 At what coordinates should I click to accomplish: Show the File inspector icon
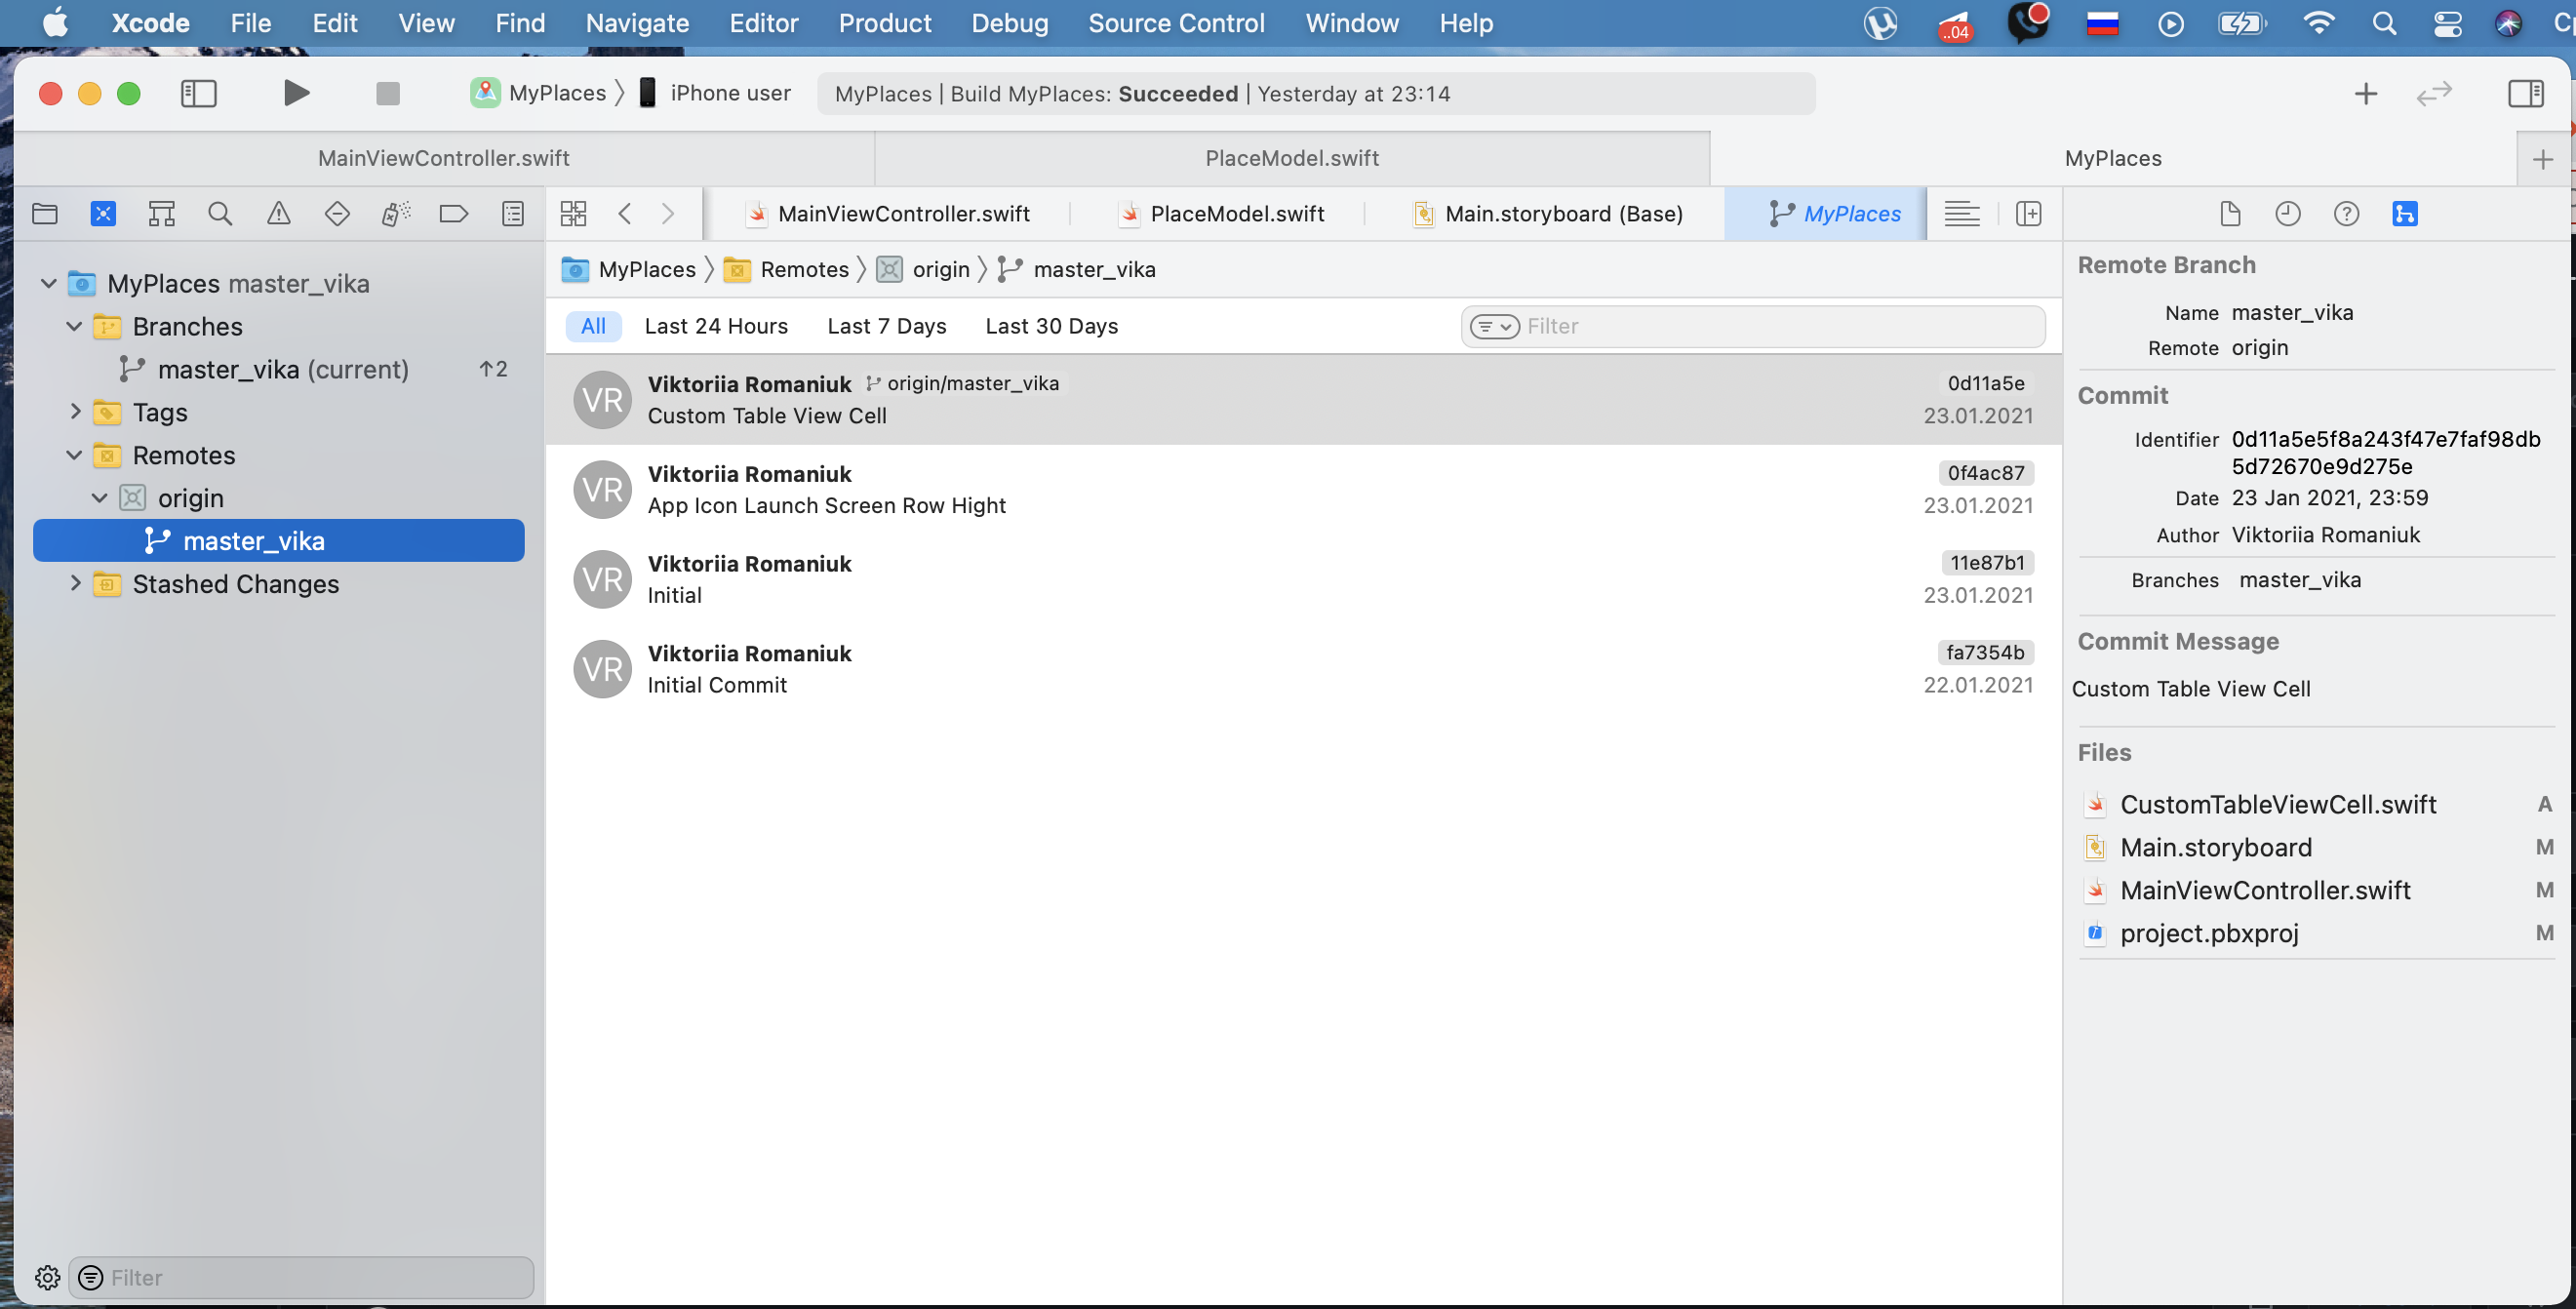click(2229, 213)
